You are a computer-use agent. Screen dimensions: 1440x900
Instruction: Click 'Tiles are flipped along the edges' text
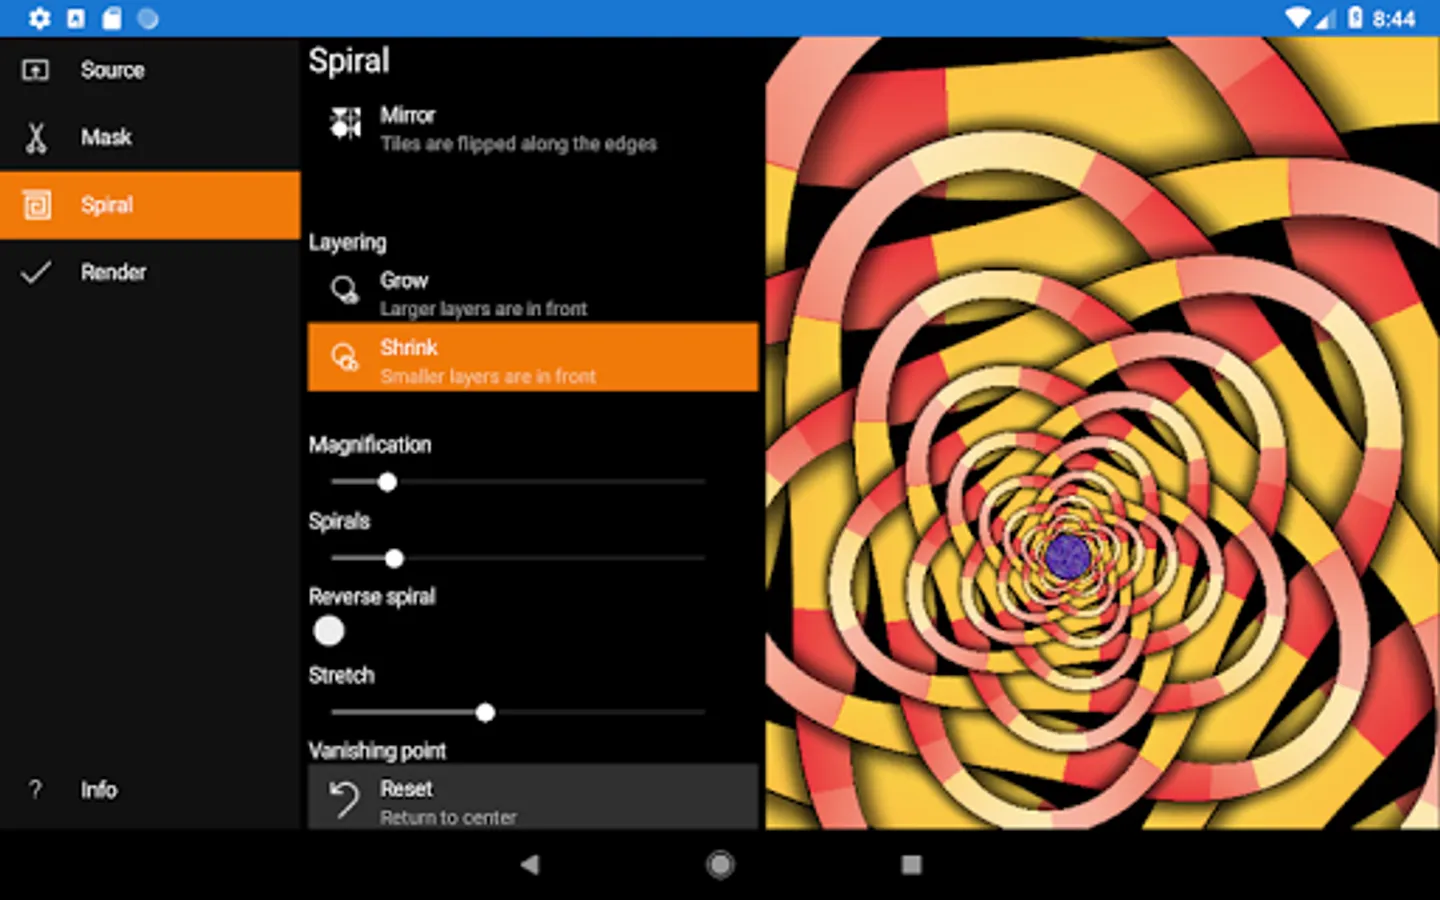(518, 144)
